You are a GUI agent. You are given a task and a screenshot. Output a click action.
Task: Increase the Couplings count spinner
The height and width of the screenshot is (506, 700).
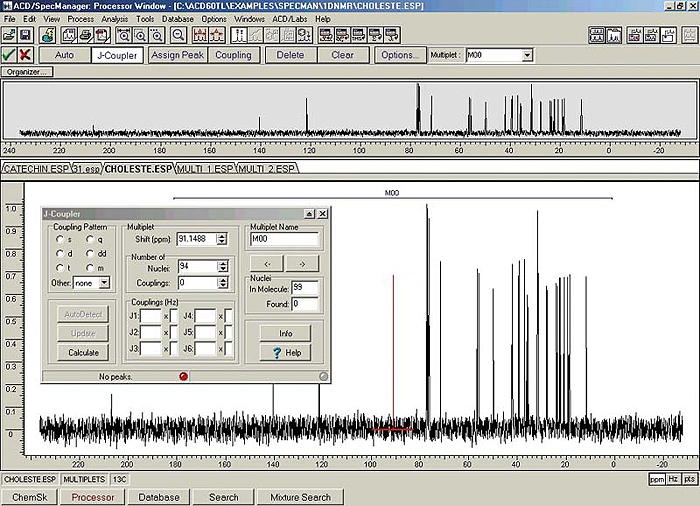(223, 280)
